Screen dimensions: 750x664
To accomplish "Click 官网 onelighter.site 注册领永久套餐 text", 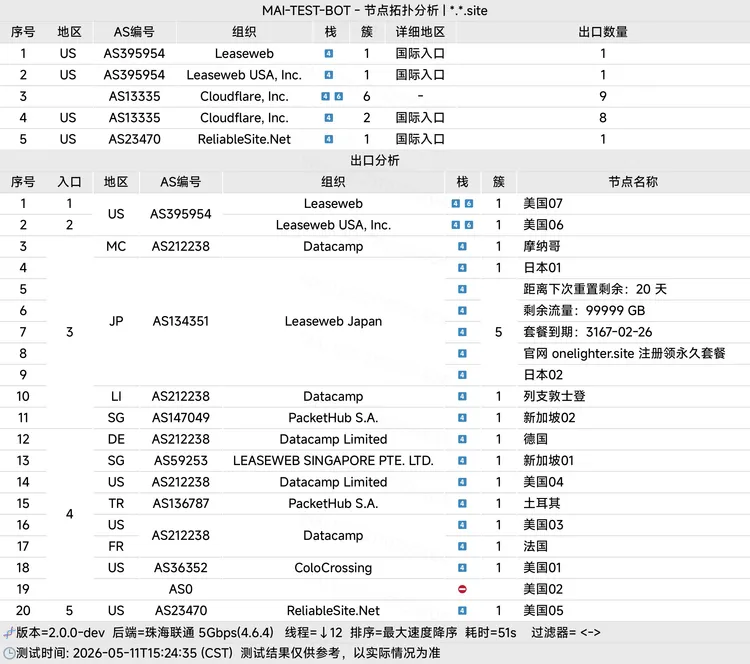I will [624, 354].
